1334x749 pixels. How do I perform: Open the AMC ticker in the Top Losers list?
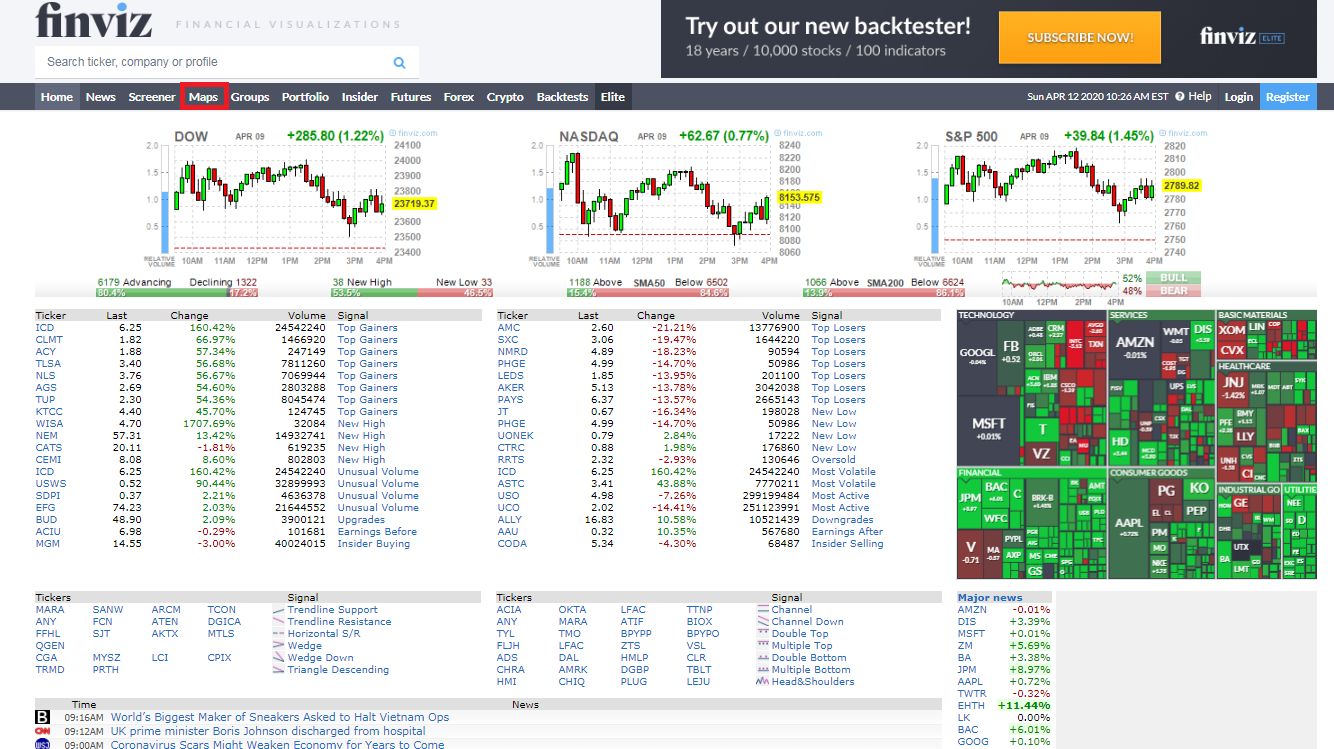coord(509,328)
